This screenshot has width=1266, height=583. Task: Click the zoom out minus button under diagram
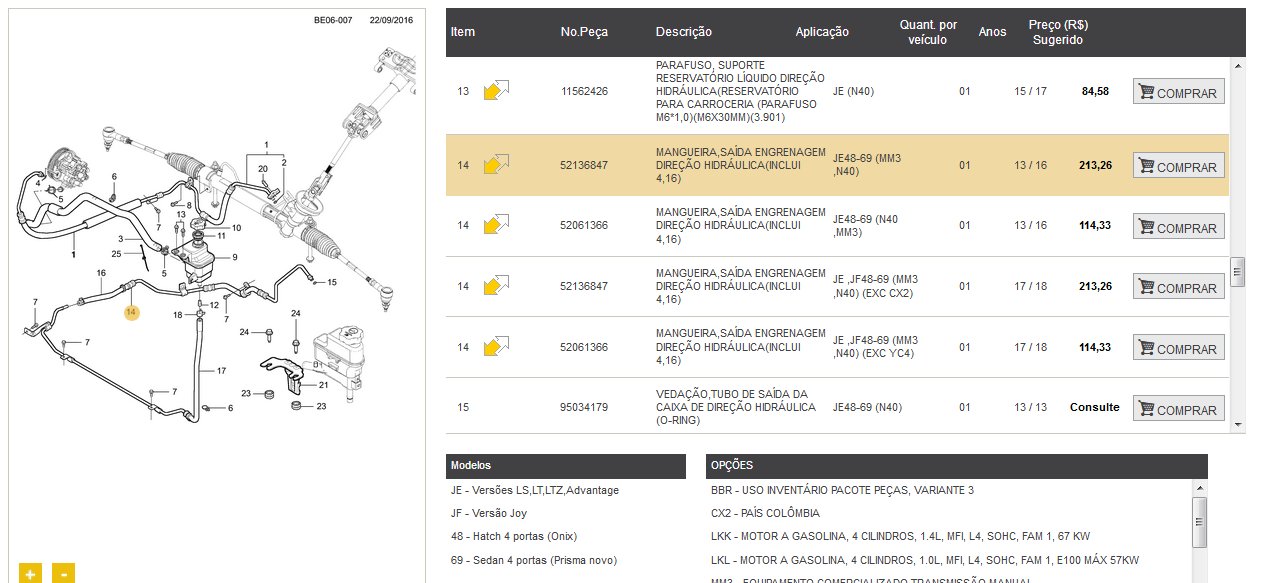[x=63, y=574]
